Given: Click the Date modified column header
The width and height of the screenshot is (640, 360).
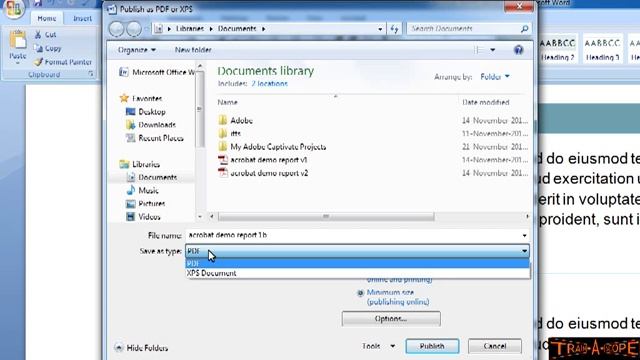Looking at the screenshot, I should coord(486,102).
